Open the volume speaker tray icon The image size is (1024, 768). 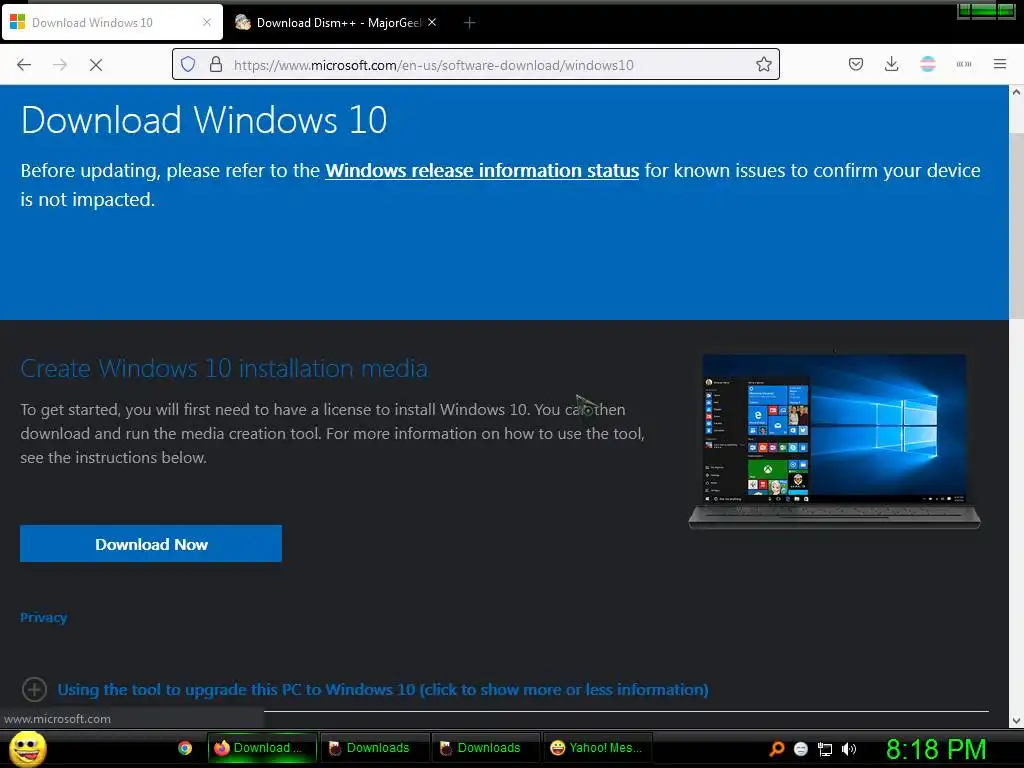pyautogui.click(x=849, y=749)
